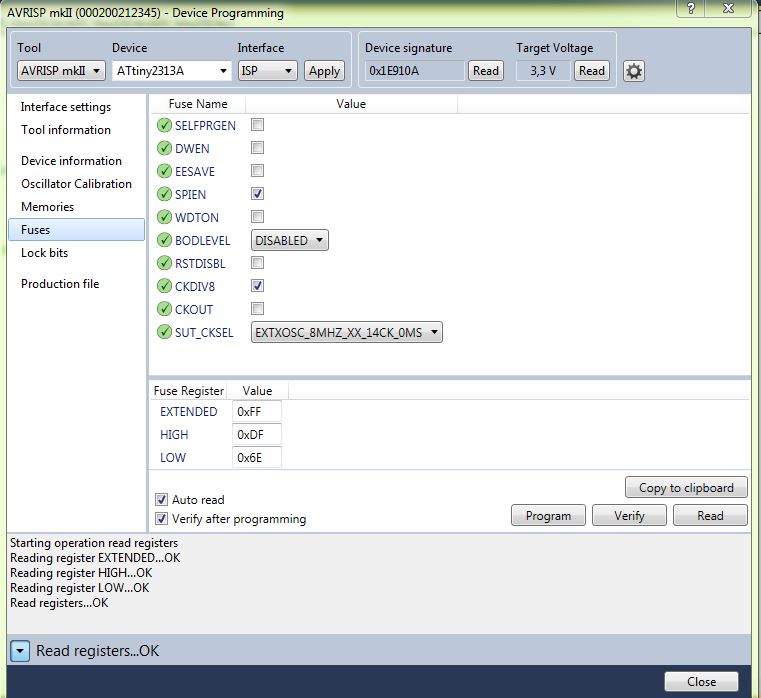This screenshot has width=761, height=698.
Task: Toggle the EESAVE fuse checkbox
Action: coord(257,171)
